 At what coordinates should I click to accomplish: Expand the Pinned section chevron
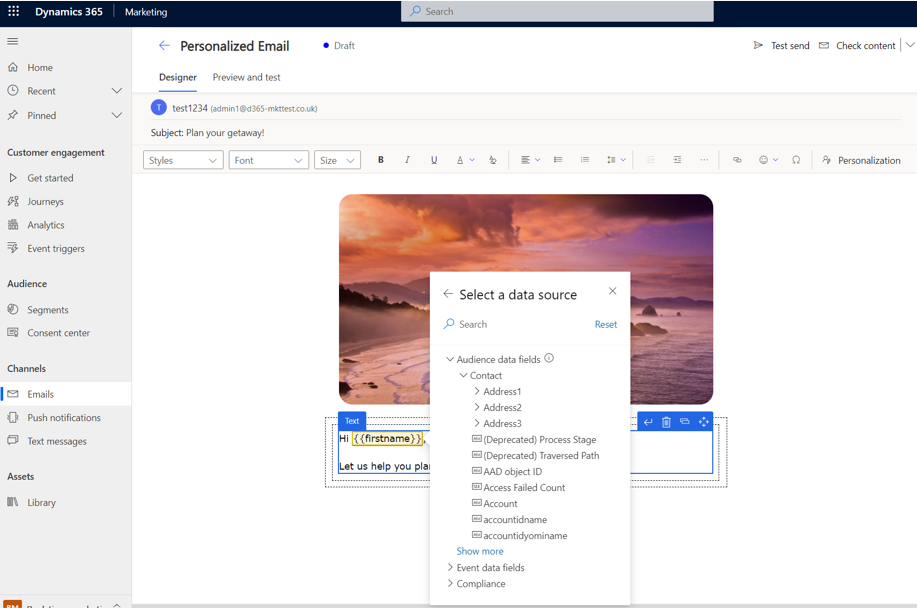(117, 115)
